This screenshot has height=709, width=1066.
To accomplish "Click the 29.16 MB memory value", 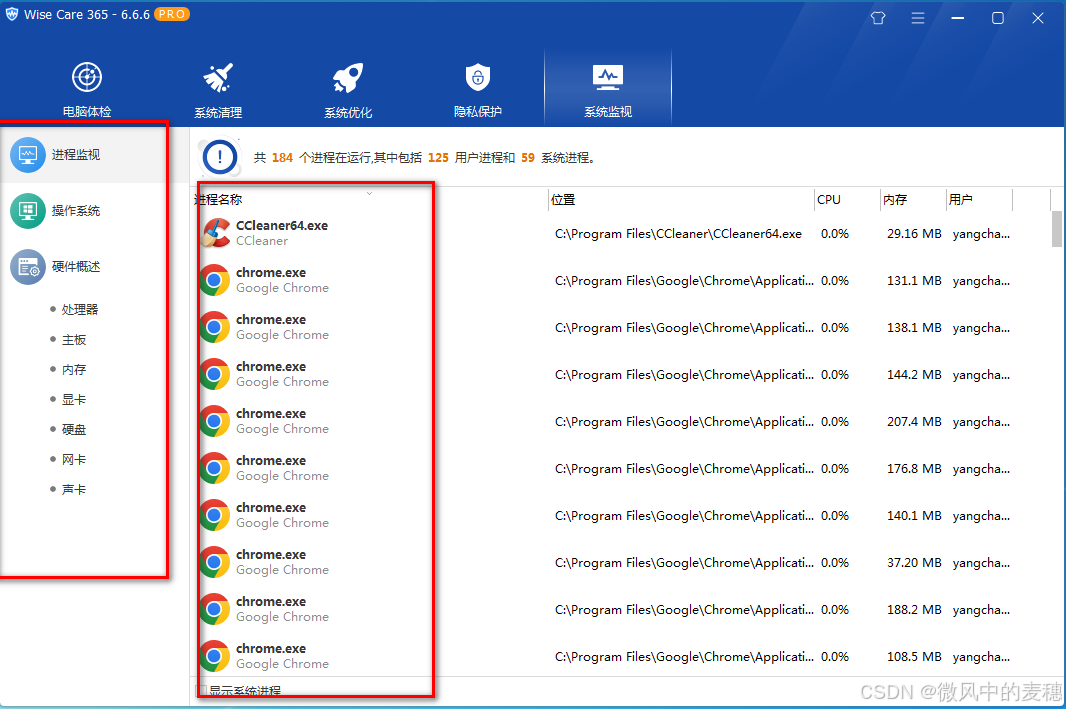I will tap(914, 234).
